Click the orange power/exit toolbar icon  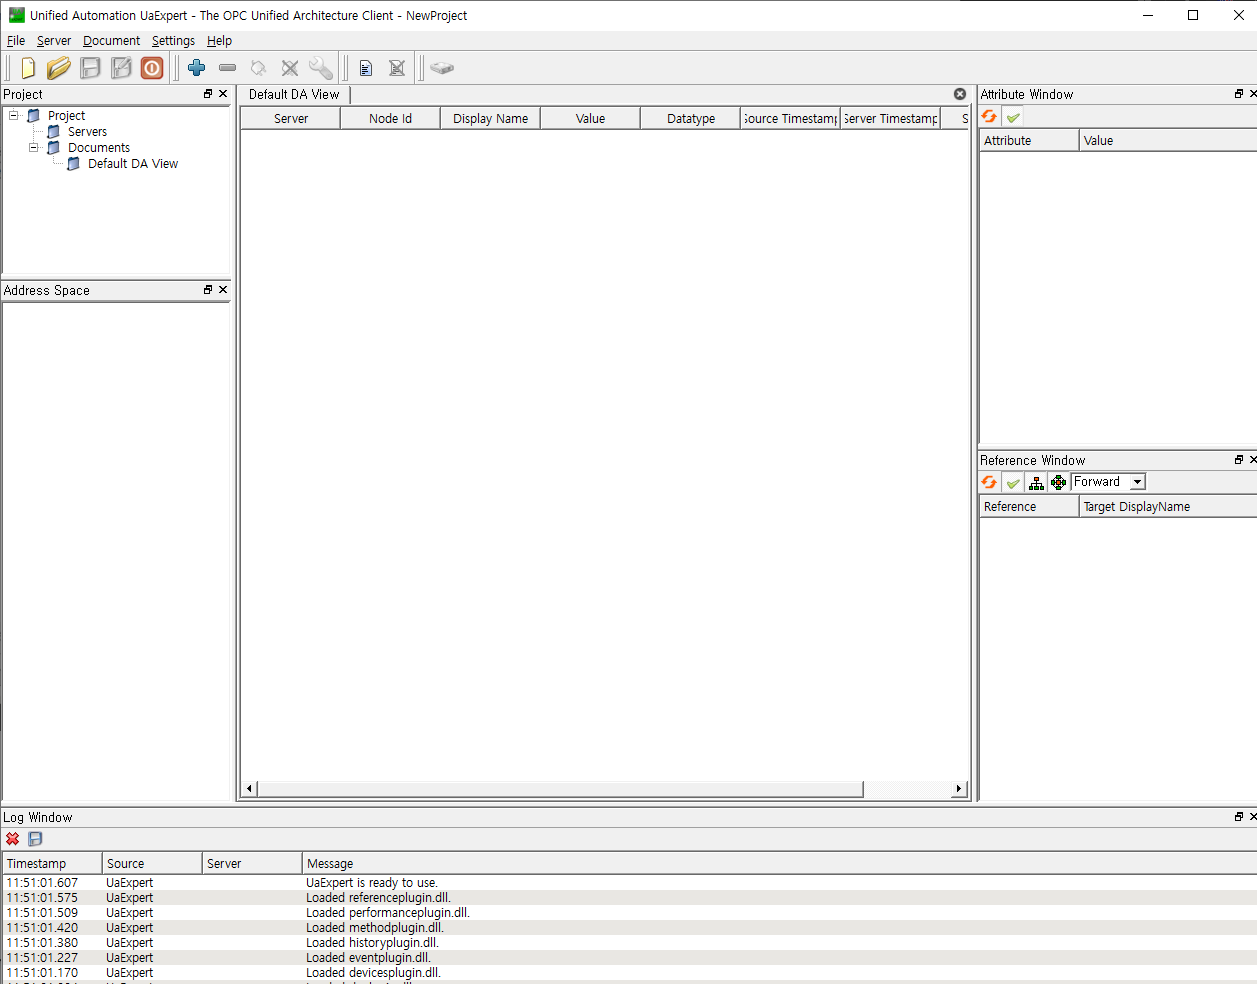152,68
